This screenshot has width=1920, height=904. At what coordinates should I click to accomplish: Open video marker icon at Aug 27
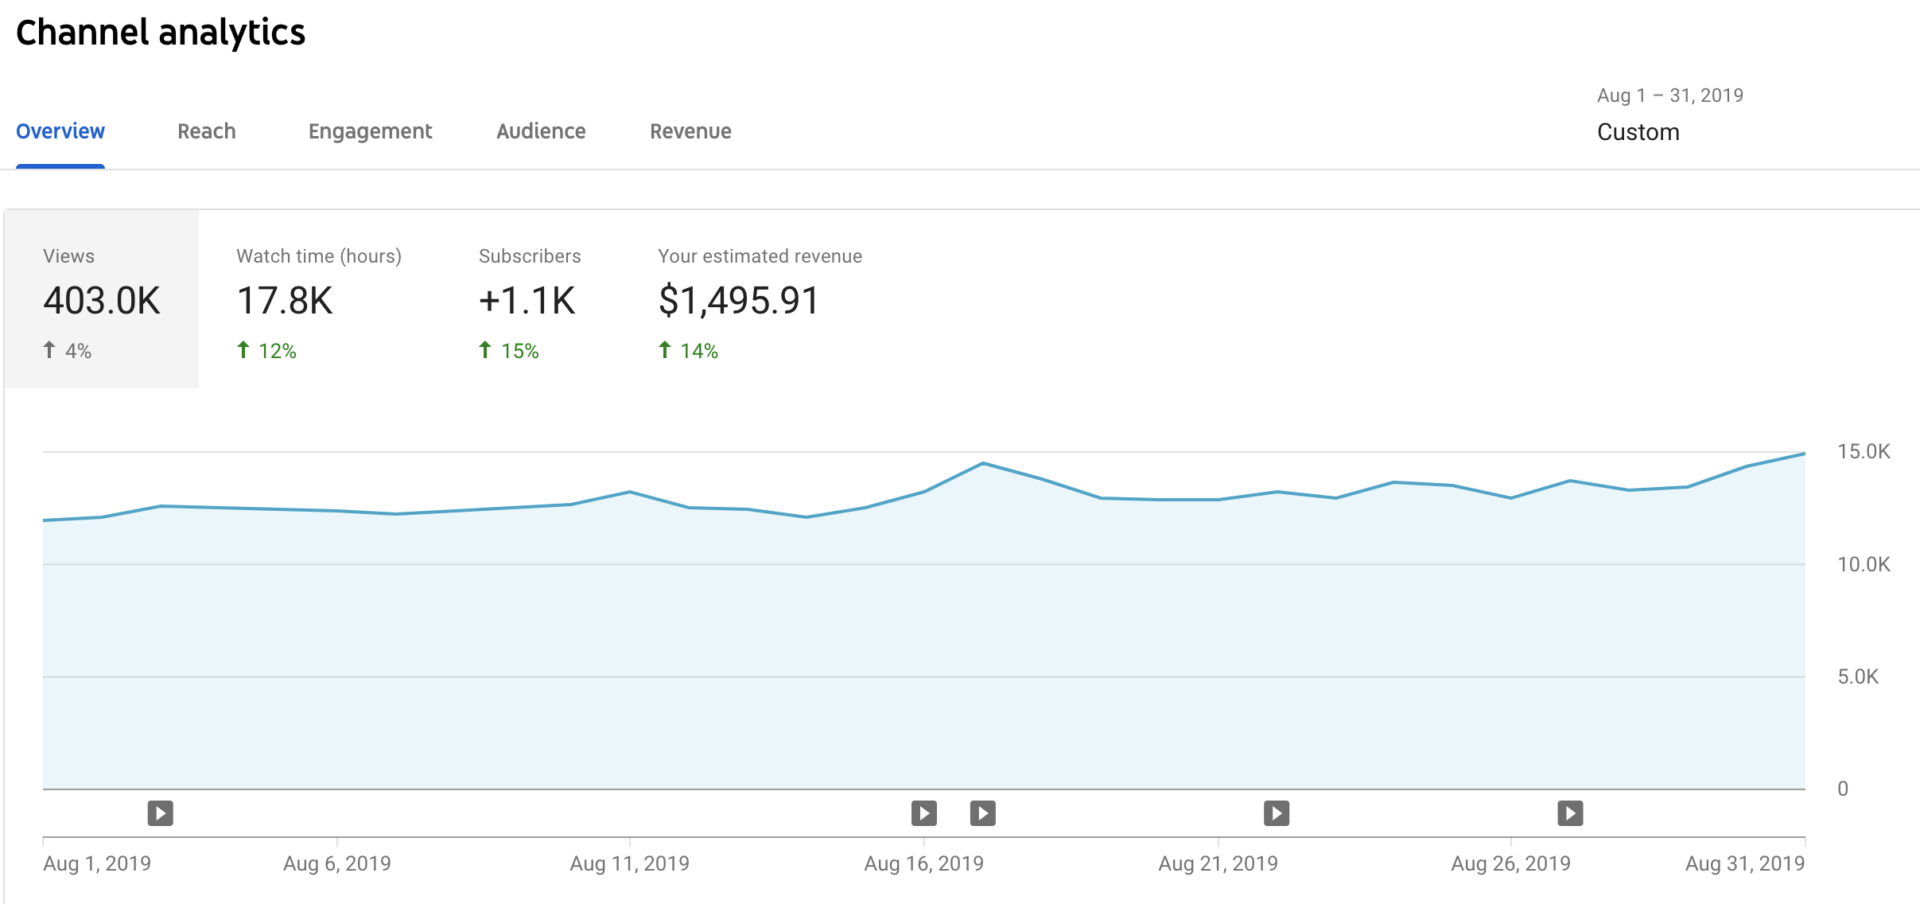pyautogui.click(x=1570, y=813)
